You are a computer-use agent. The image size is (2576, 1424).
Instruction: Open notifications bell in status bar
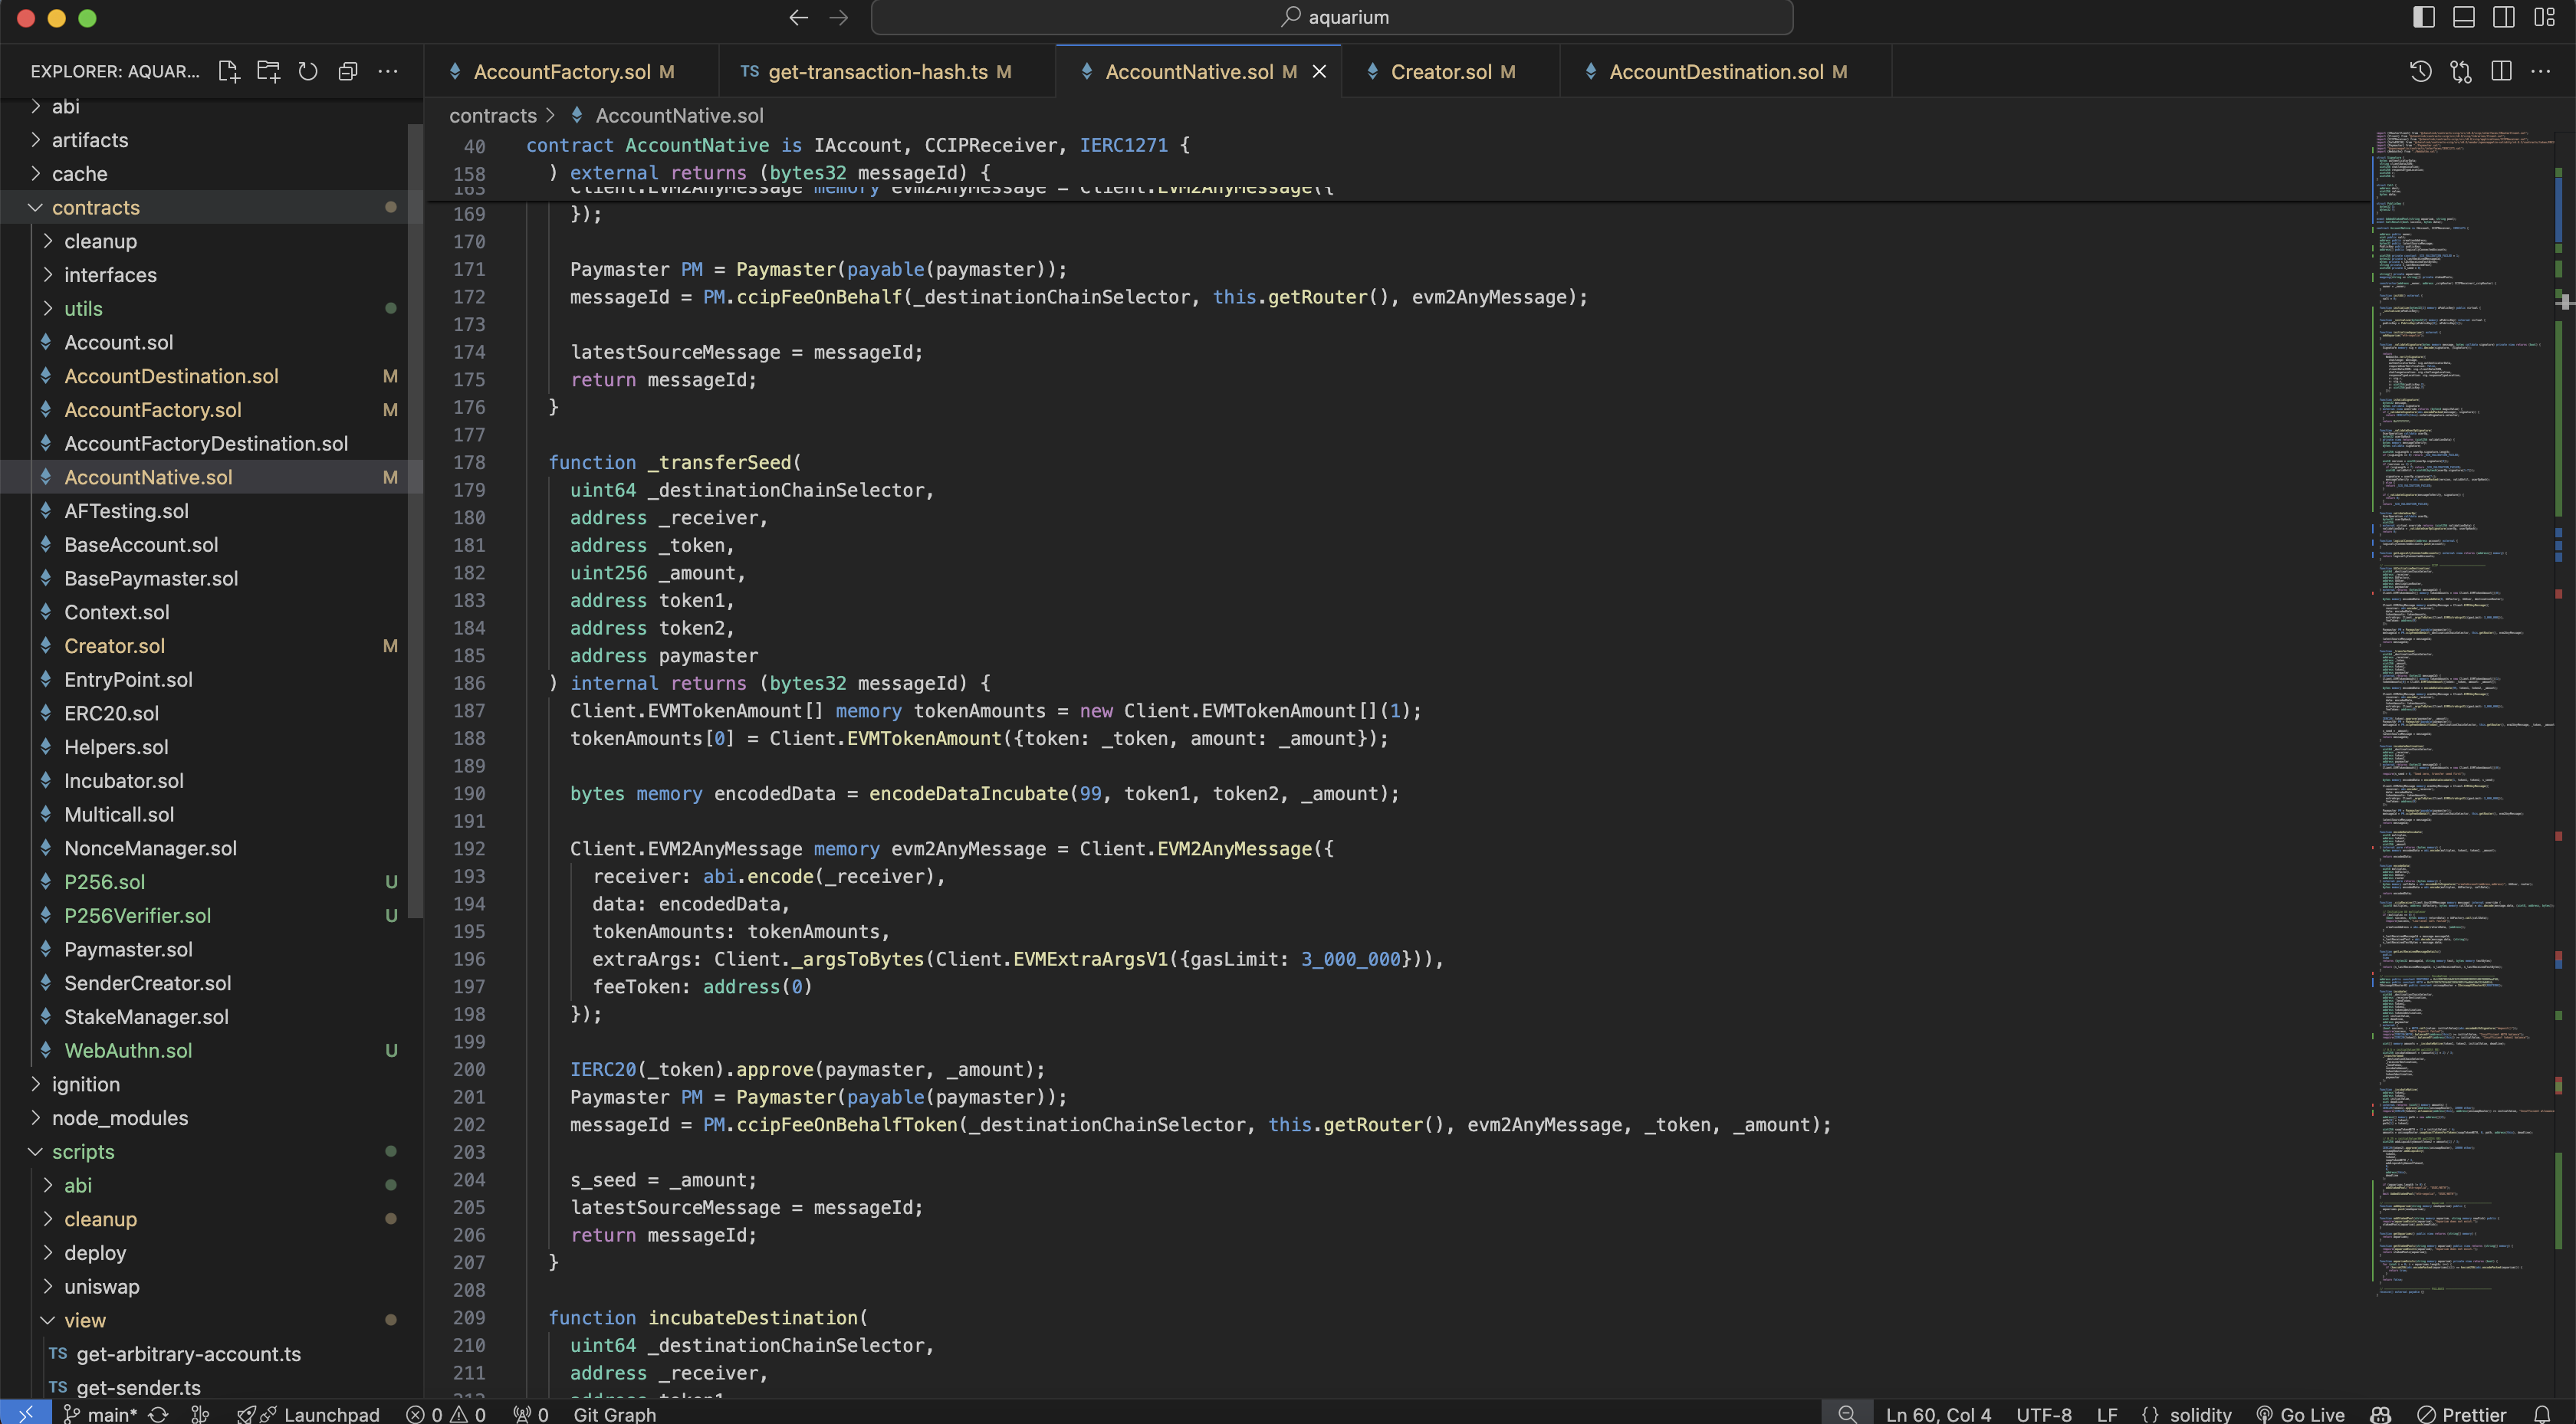point(2542,1414)
